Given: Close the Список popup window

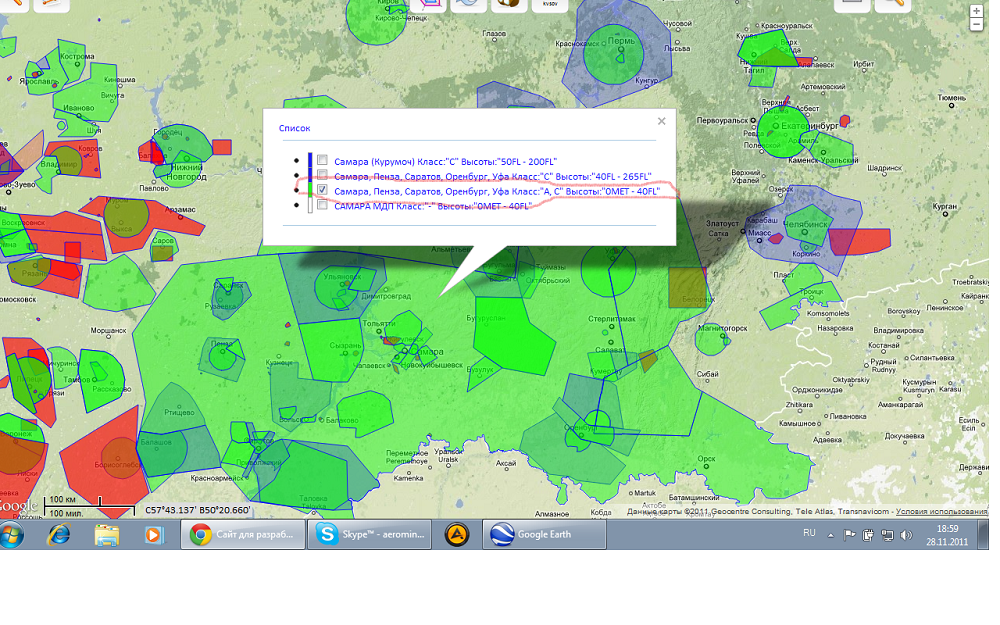Looking at the screenshot, I should click(x=661, y=121).
